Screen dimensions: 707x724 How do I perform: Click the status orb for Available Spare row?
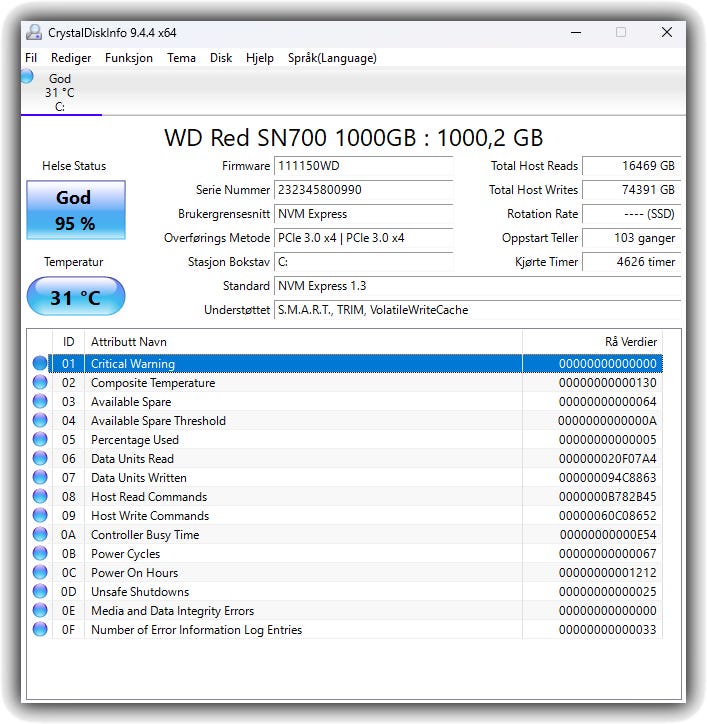40,401
